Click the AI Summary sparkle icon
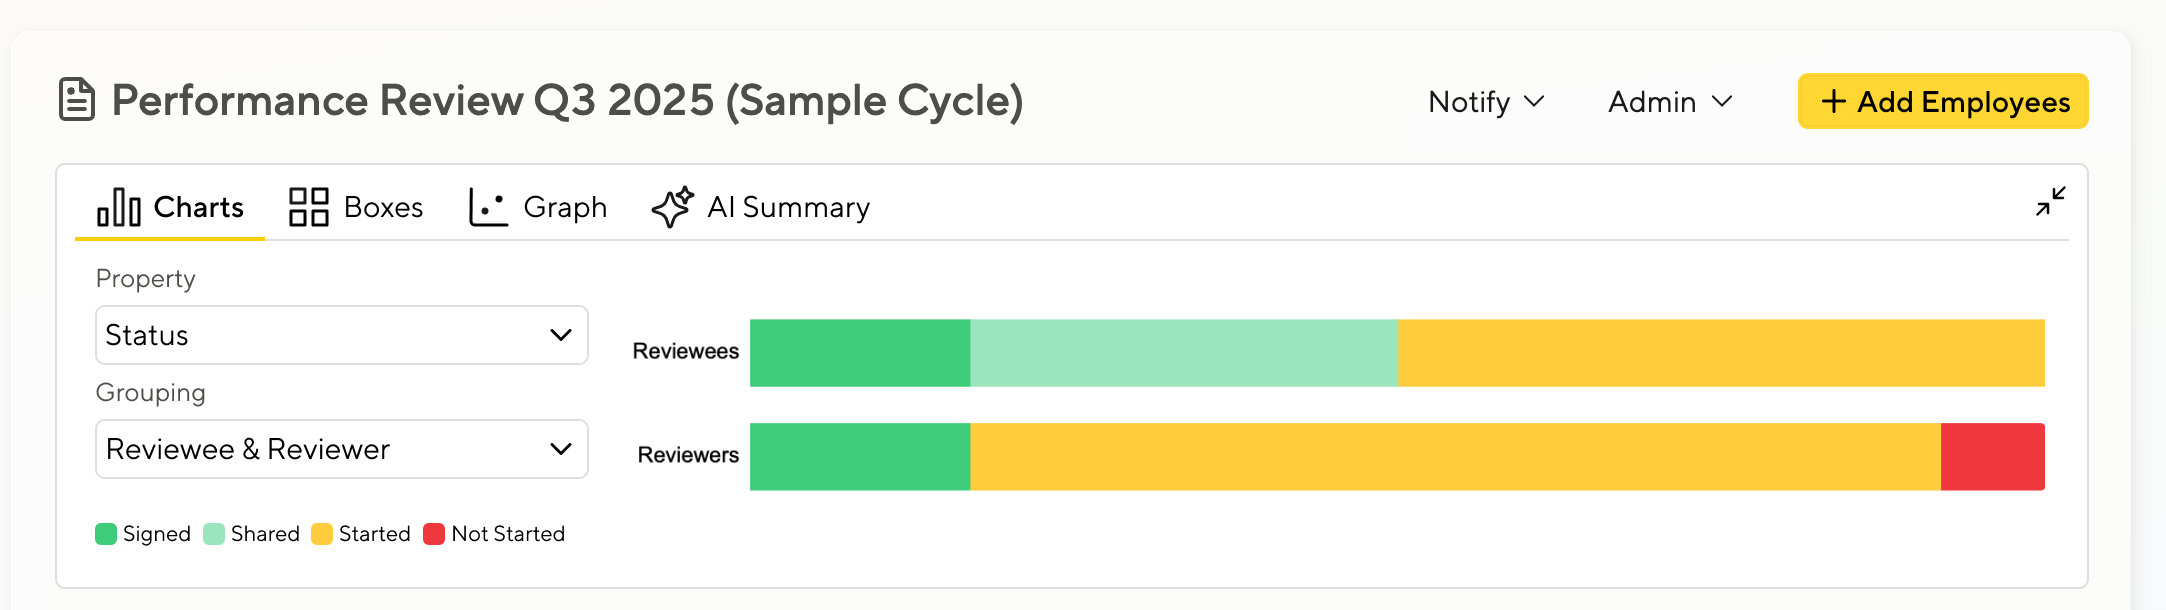This screenshot has height=610, width=2166. point(672,207)
